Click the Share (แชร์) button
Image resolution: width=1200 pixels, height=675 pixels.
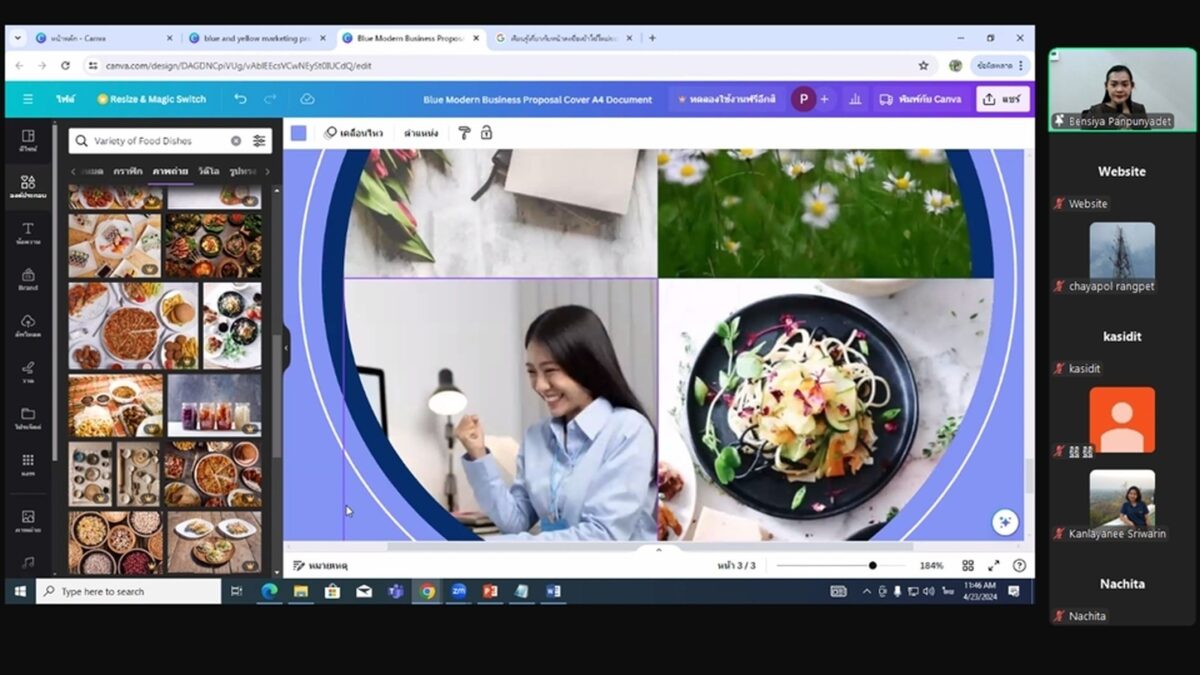[1002, 99]
